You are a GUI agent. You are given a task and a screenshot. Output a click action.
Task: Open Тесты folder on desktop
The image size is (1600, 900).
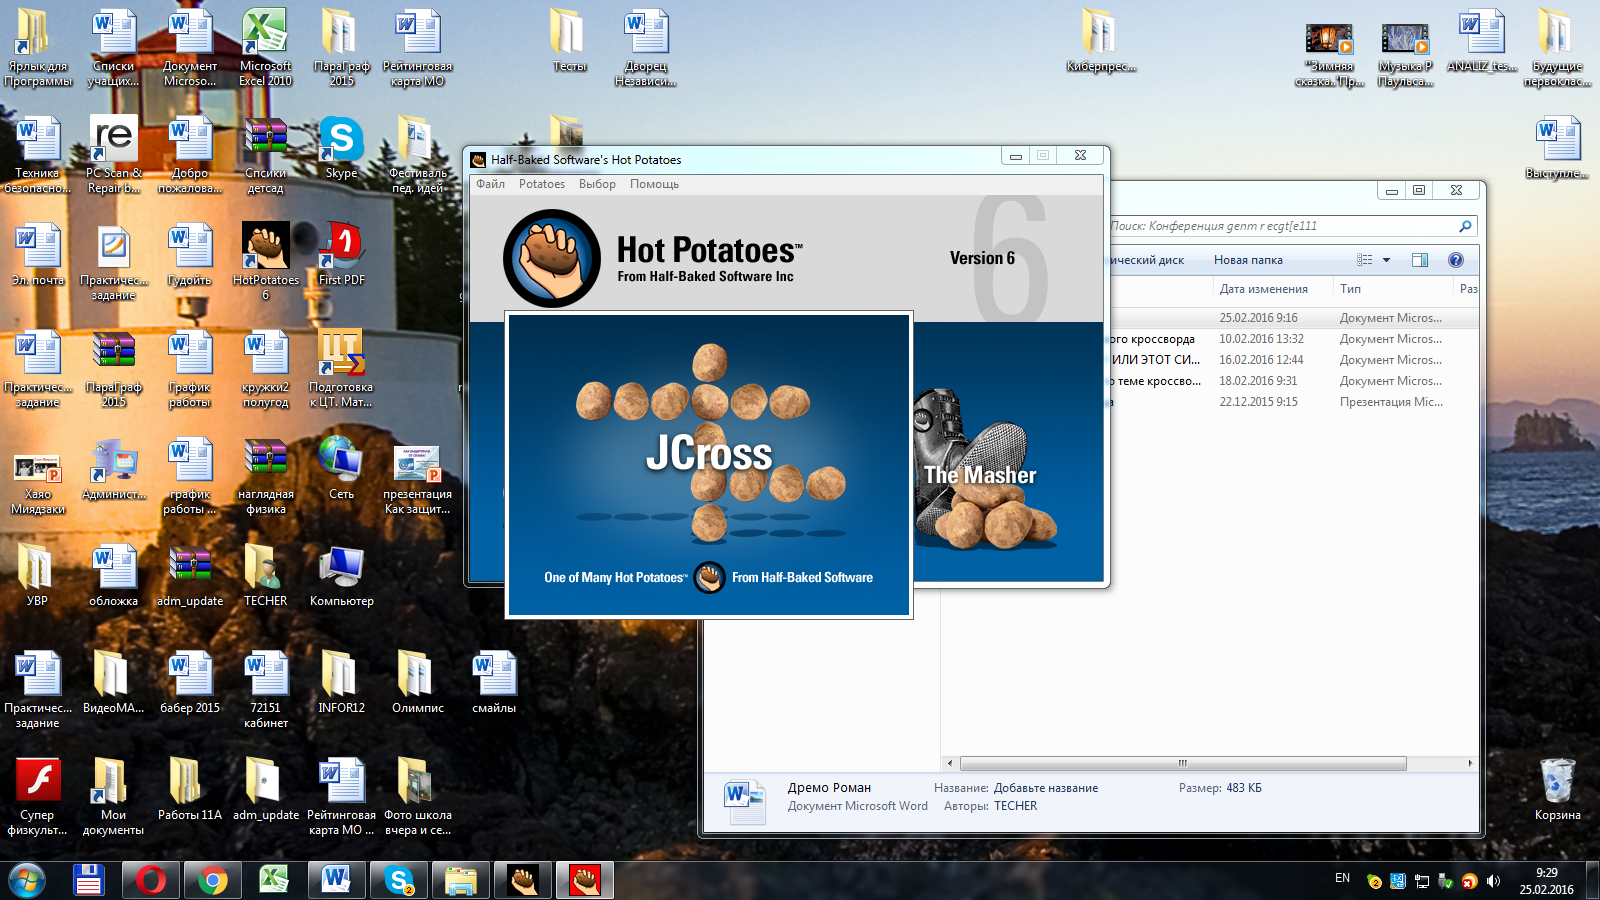coord(568,40)
